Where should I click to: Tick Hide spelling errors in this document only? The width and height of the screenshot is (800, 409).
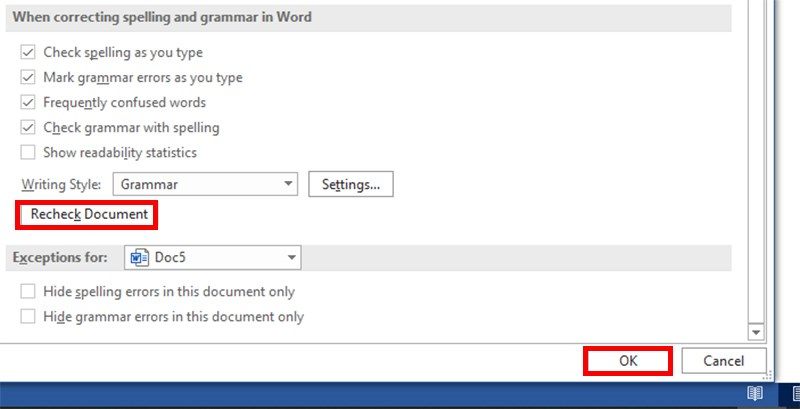[28, 292]
